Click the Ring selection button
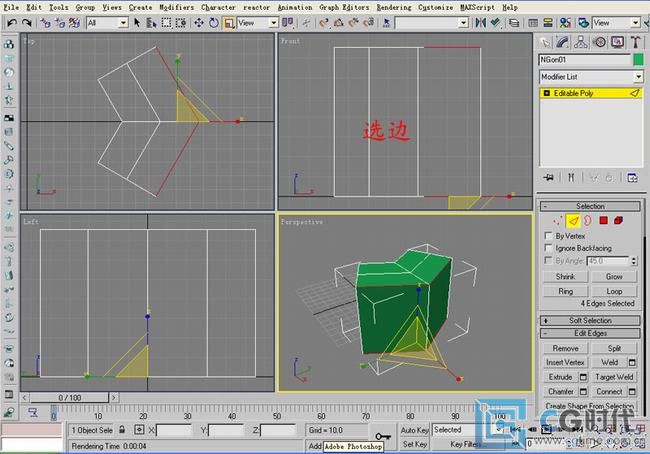 [x=565, y=291]
